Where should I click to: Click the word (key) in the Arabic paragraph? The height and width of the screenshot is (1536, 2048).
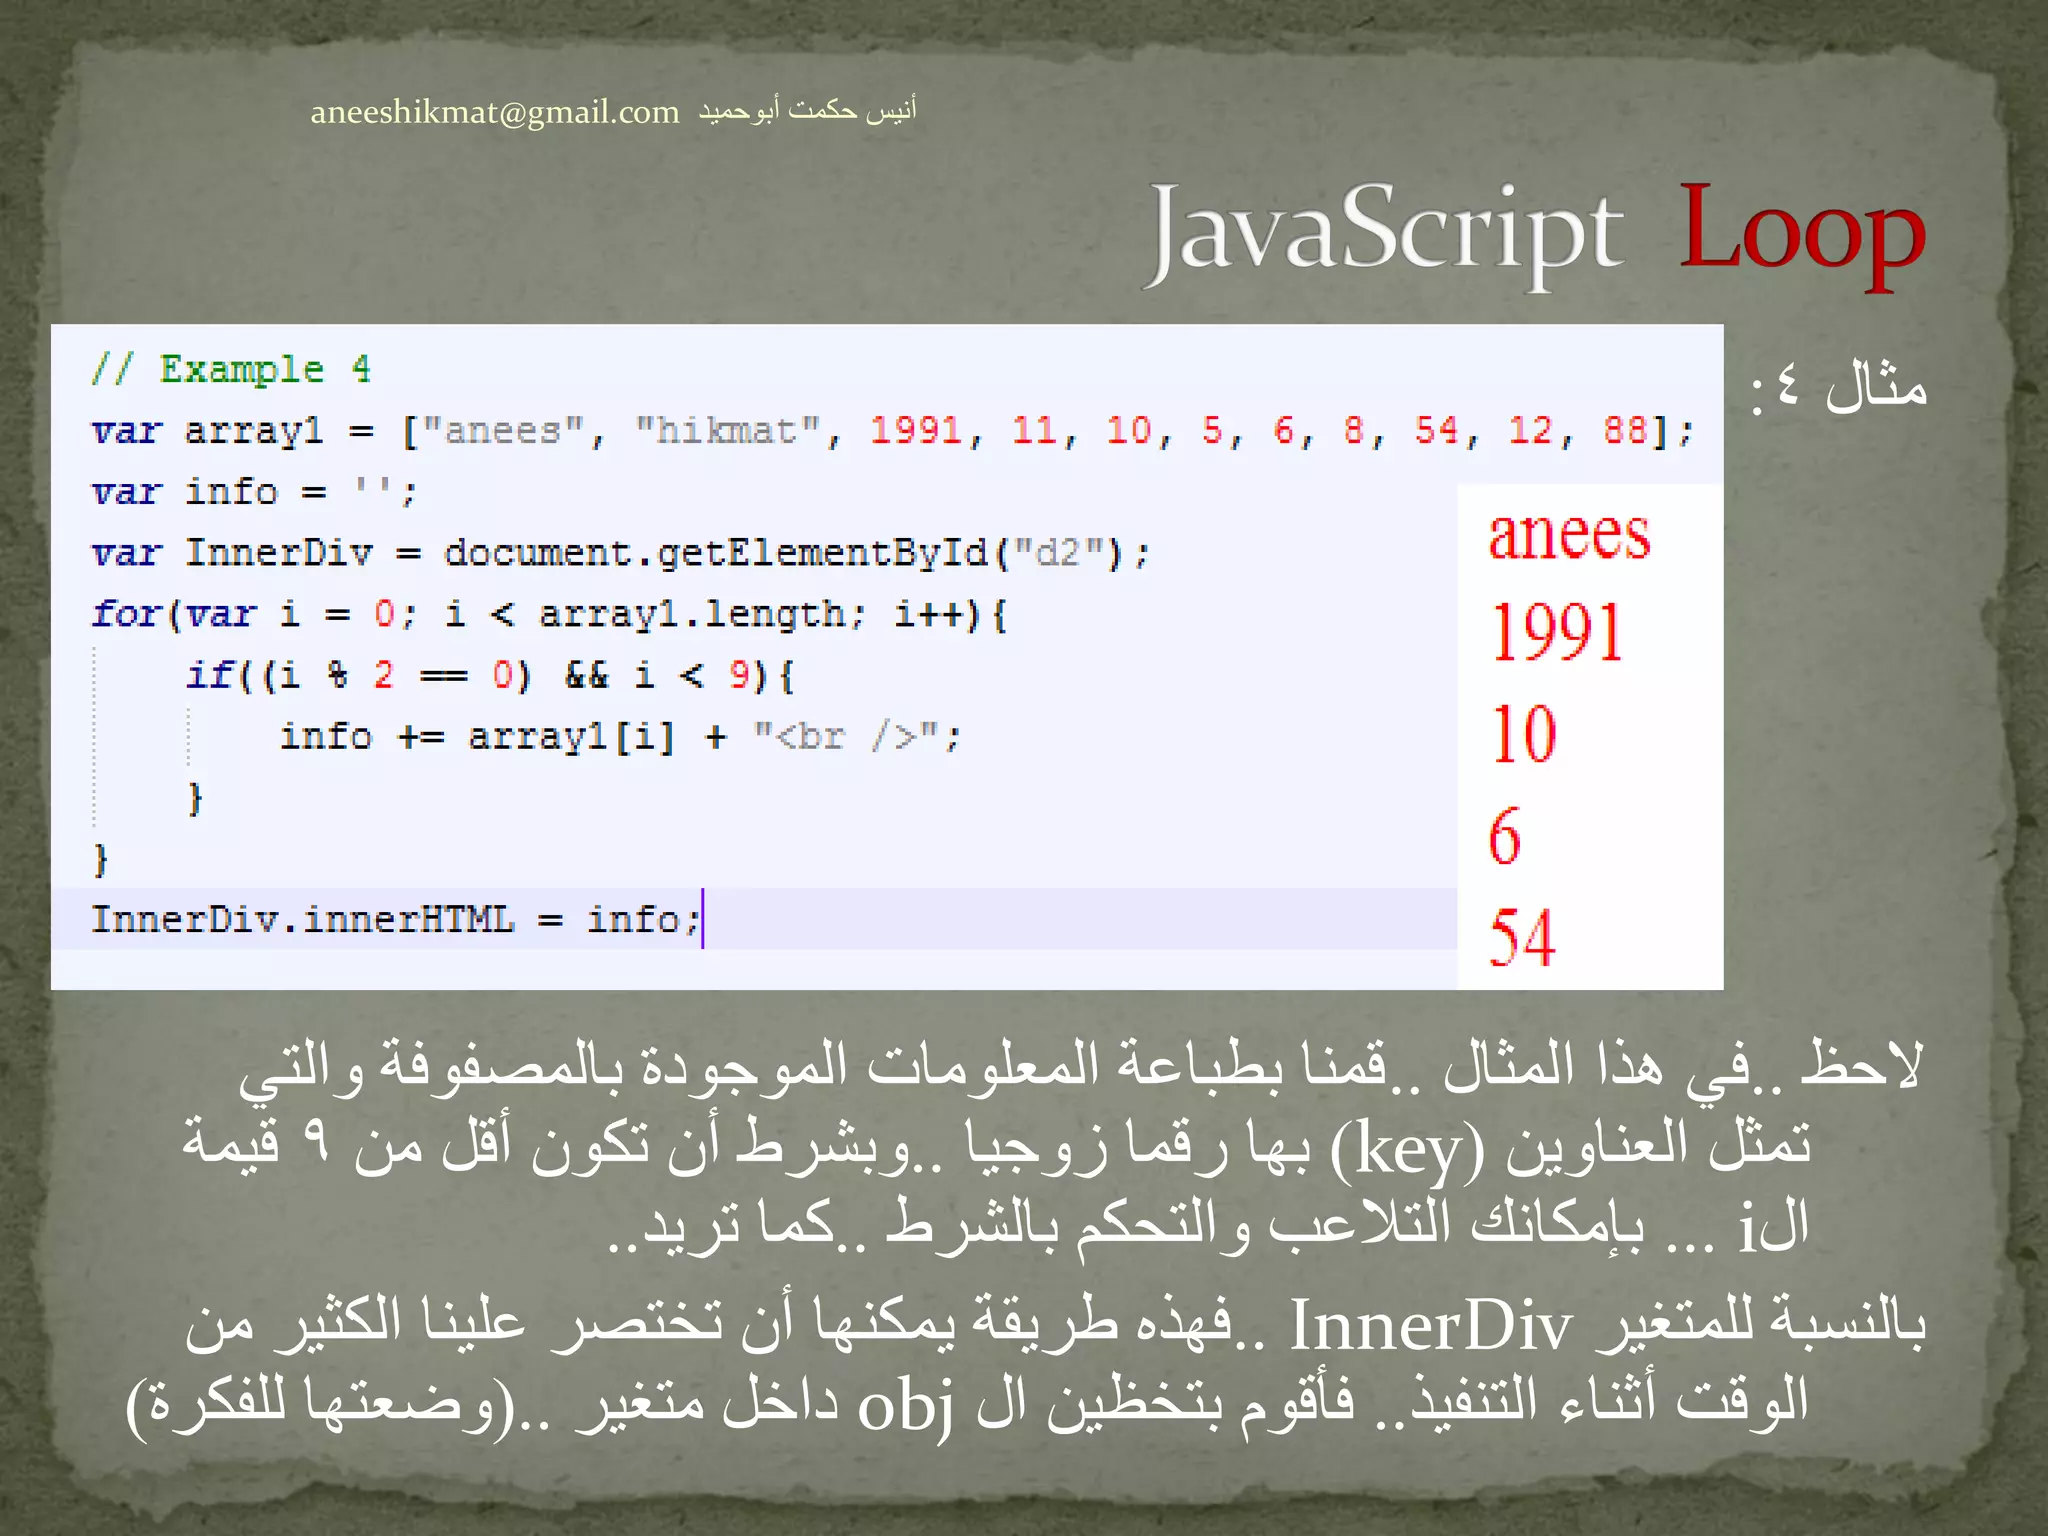pos(1408,1148)
